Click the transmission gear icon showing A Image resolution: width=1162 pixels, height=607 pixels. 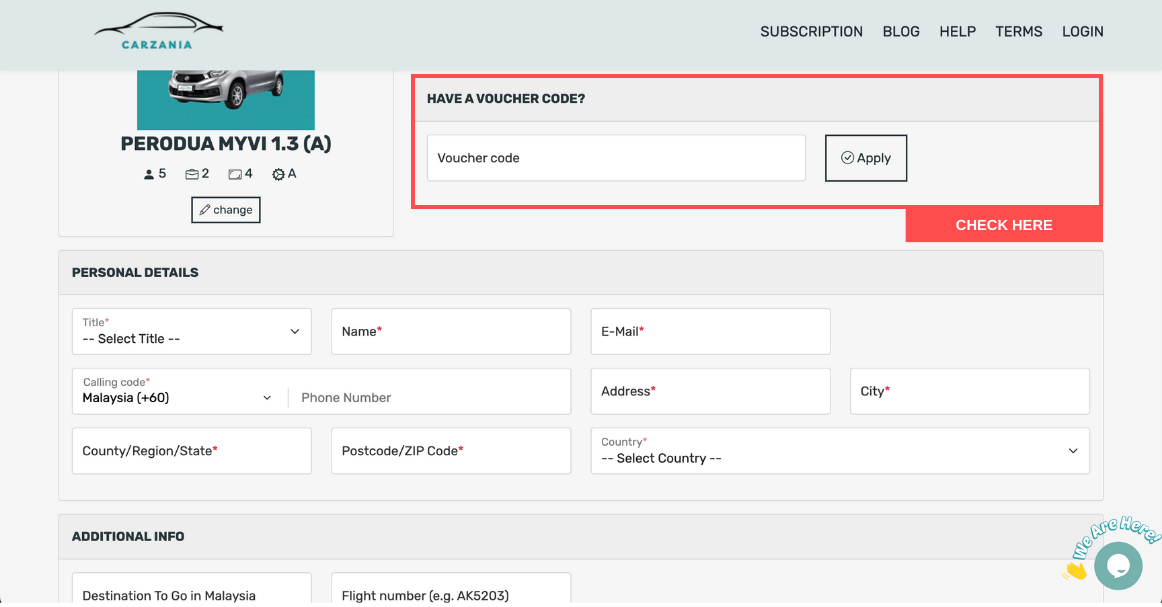tap(278, 174)
